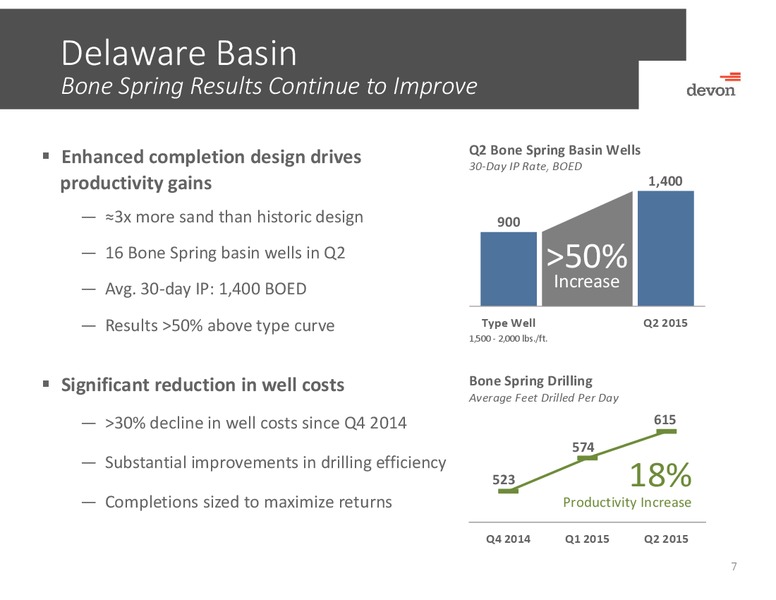Click 'Bone Spring Drilling' chart title
Image resolution: width=776 pixels, height=600 pixels.
point(531,381)
